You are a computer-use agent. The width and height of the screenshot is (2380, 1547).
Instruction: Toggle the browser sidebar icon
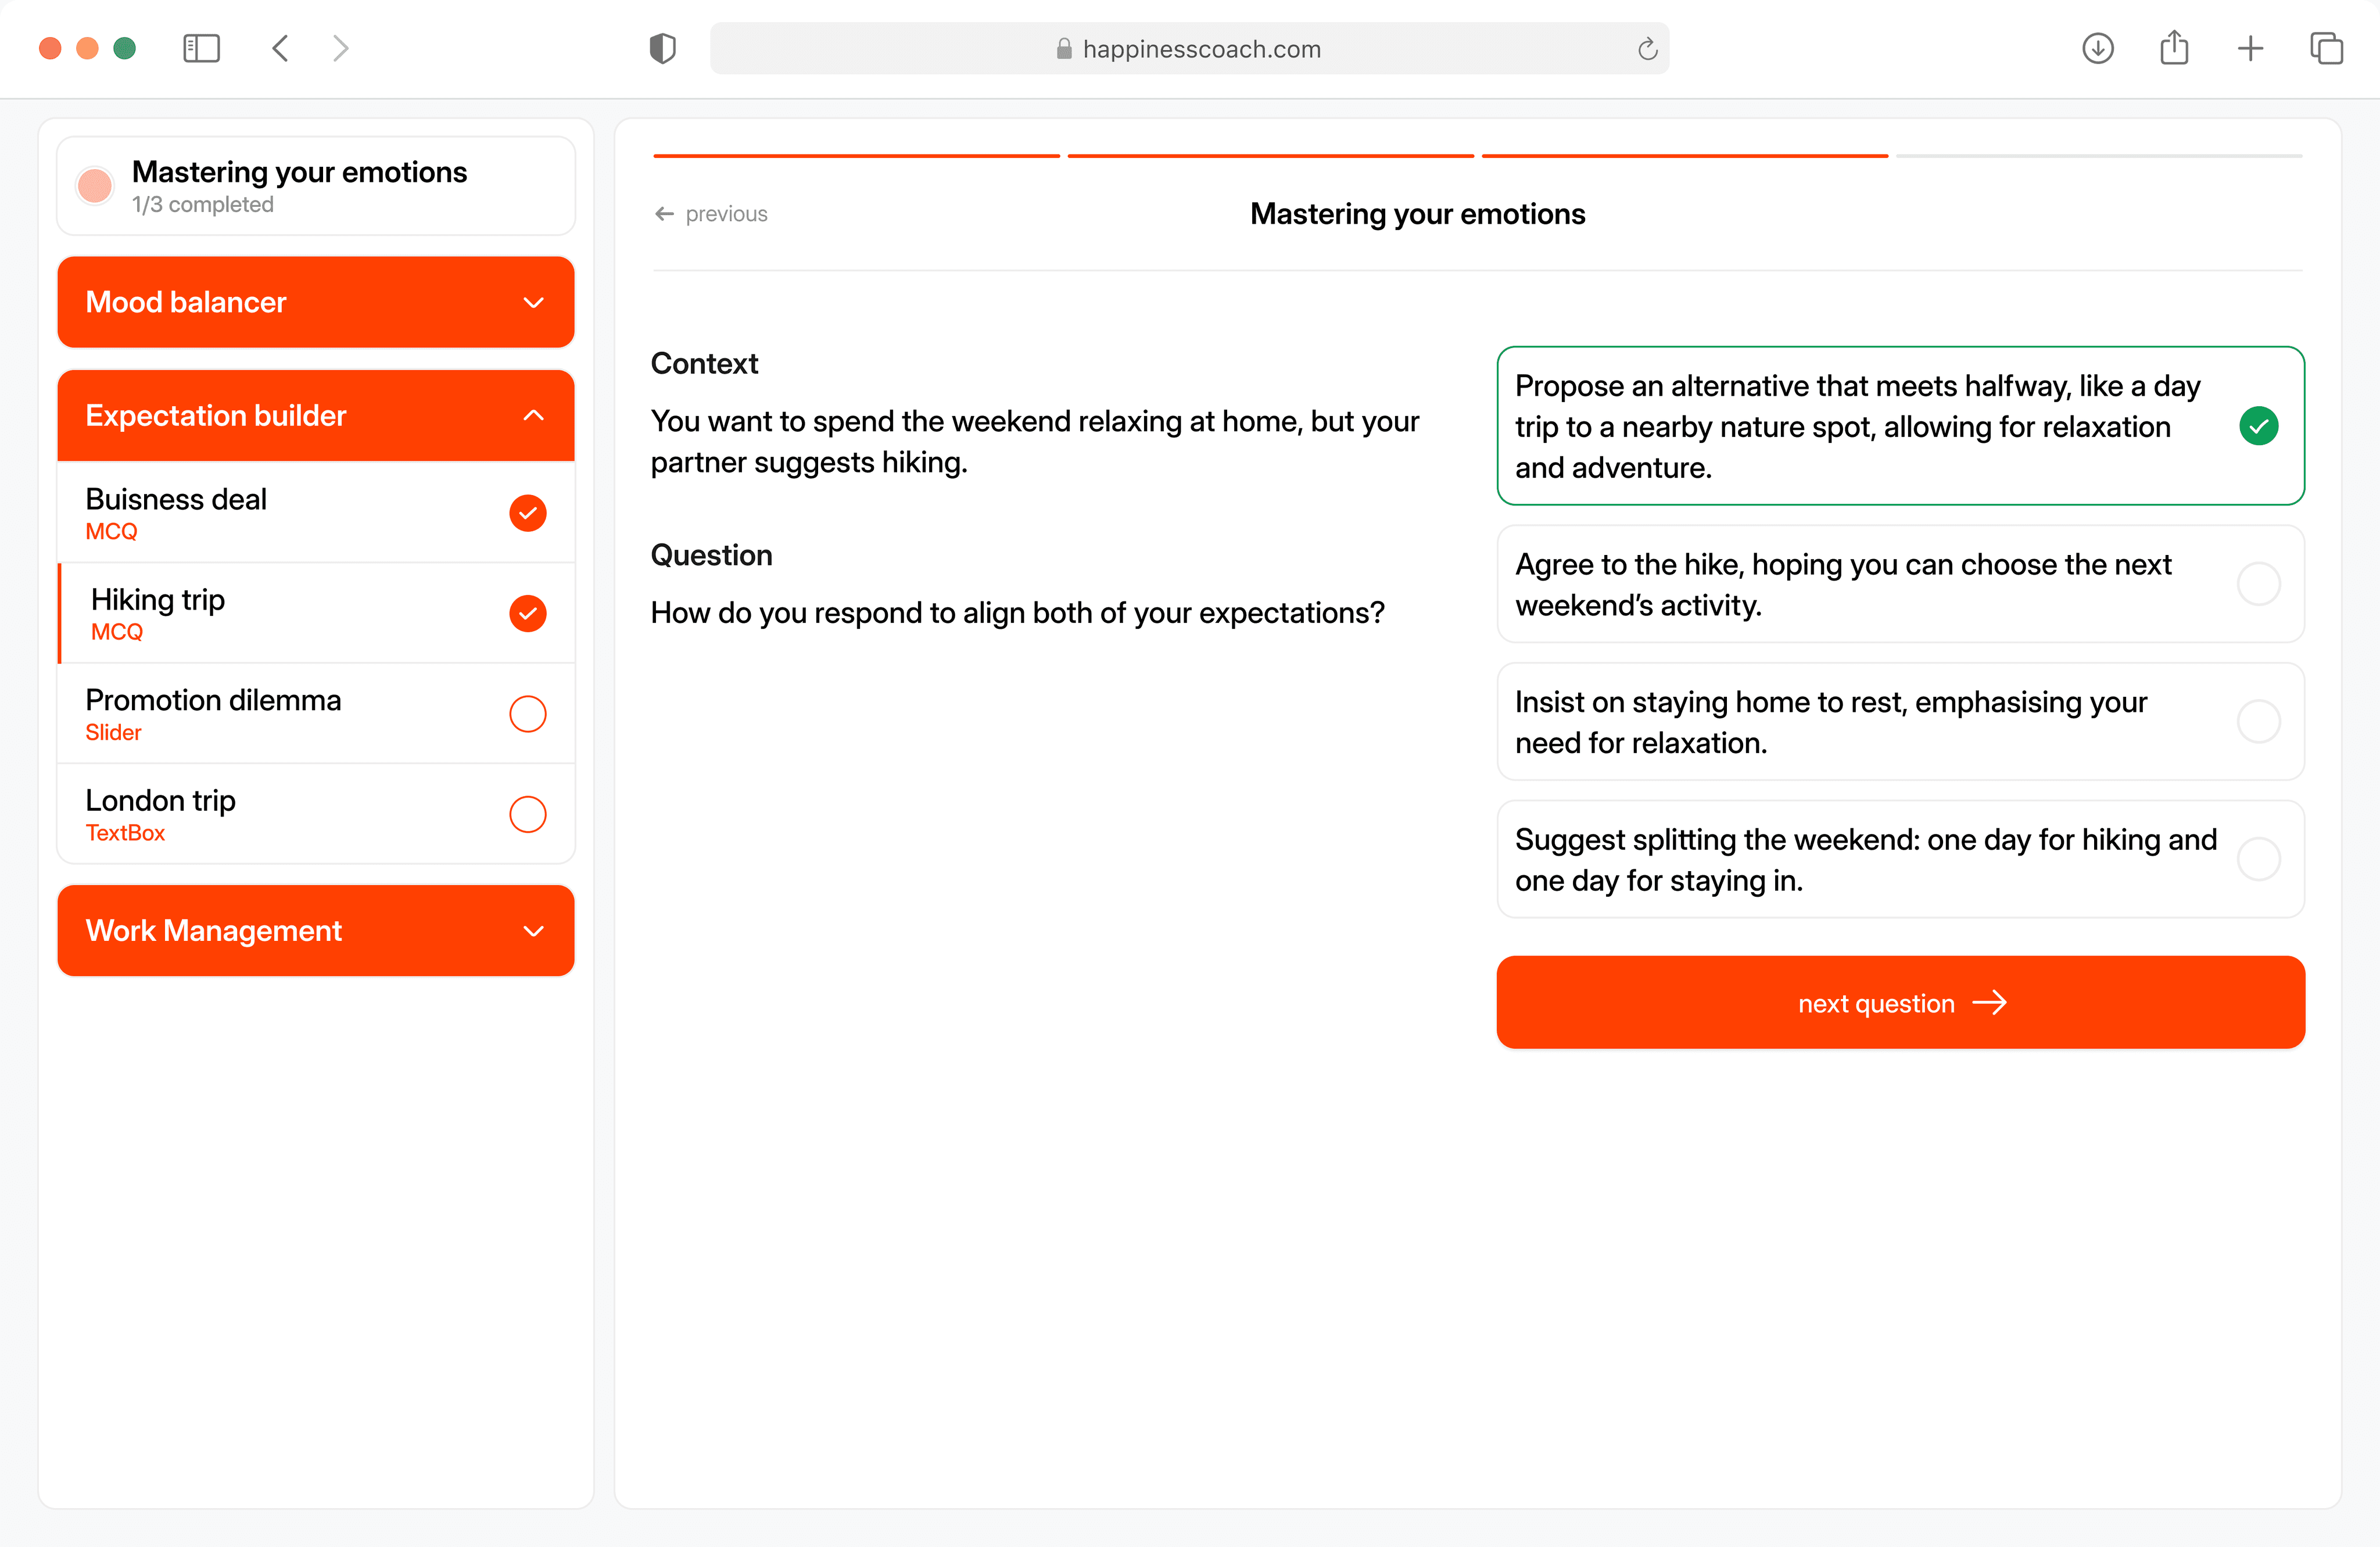click(201, 48)
